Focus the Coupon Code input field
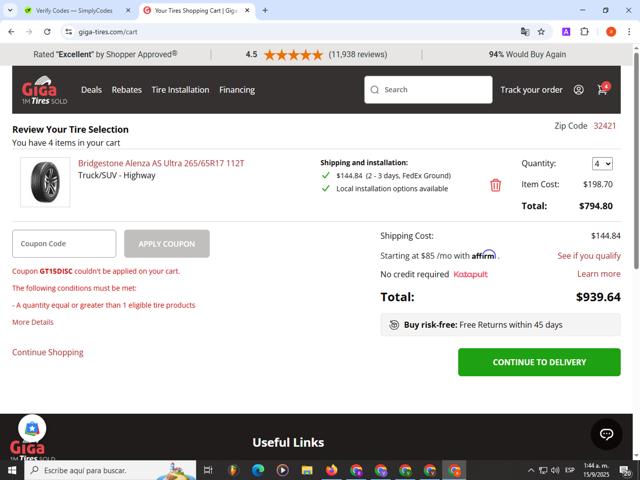Screen dimensions: 640x480 click(64, 244)
